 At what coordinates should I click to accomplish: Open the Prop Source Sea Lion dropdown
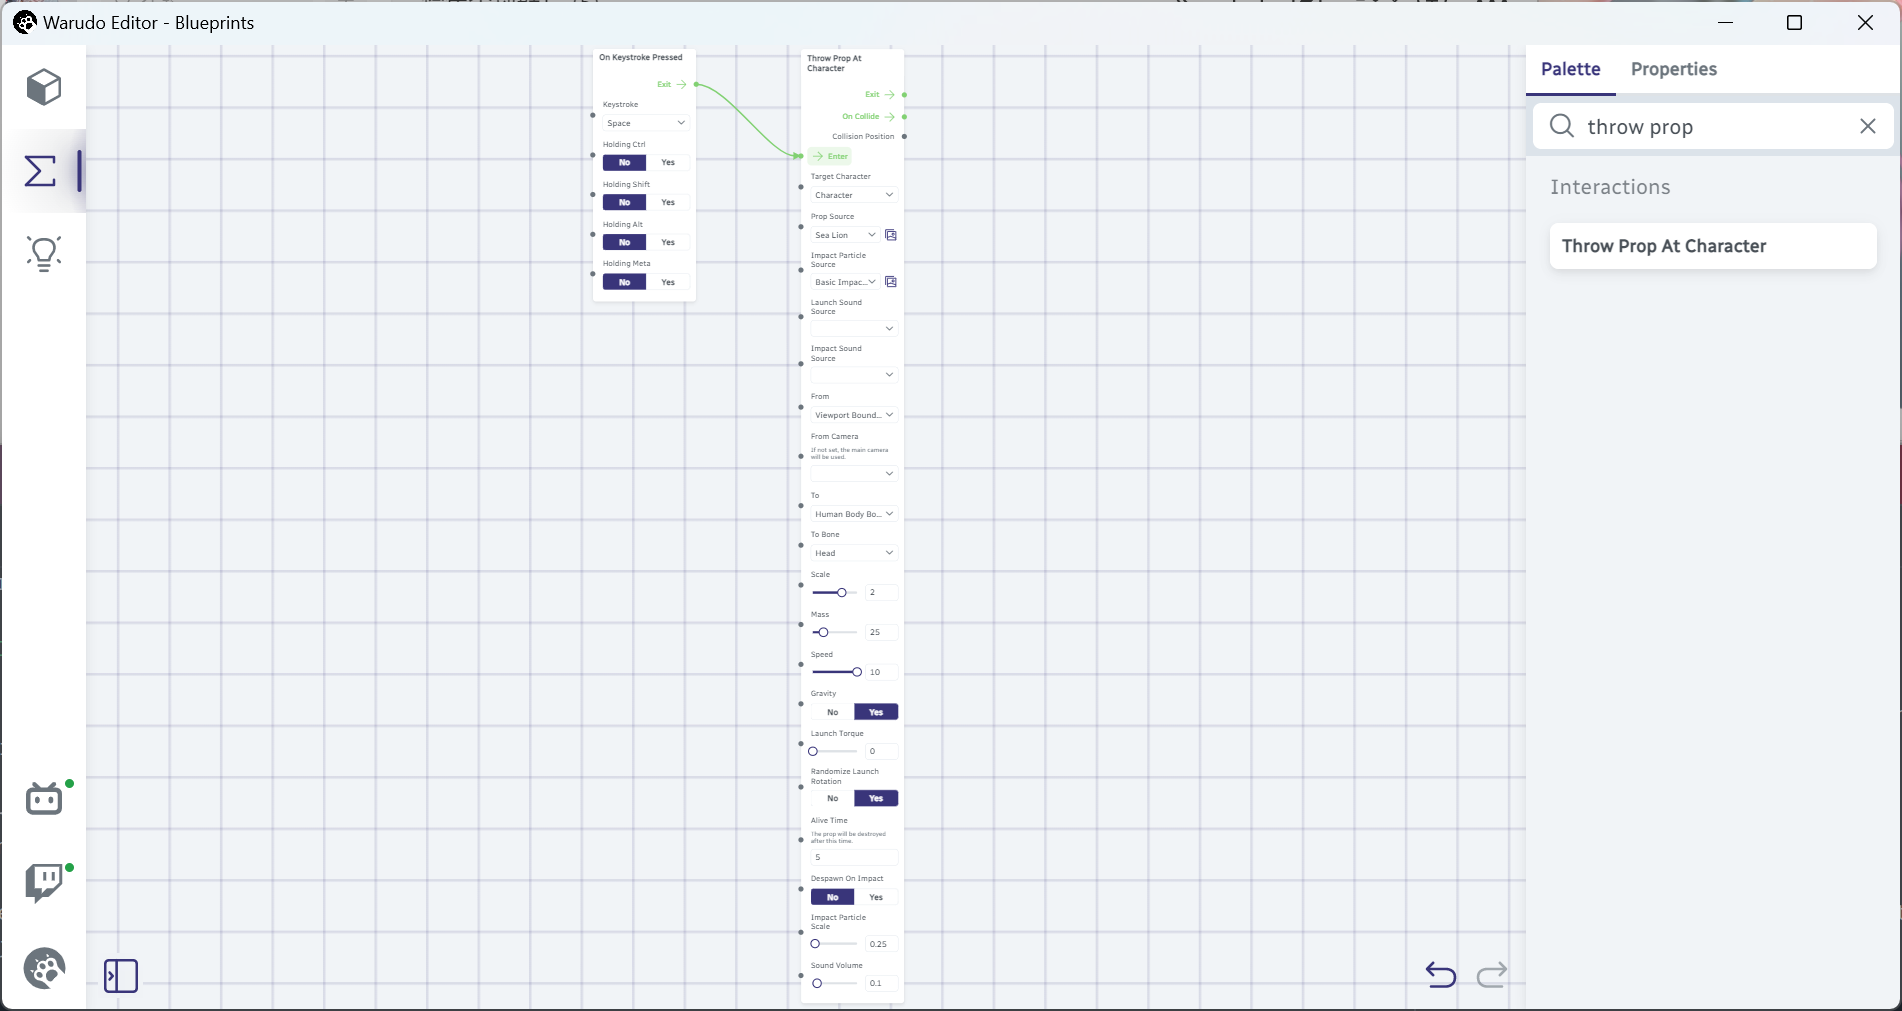(845, 235)
